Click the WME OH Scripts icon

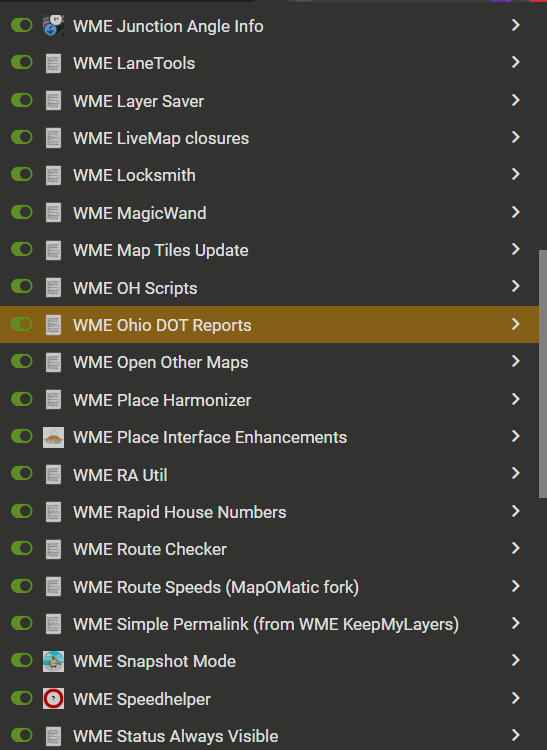[x=53, y=287]
